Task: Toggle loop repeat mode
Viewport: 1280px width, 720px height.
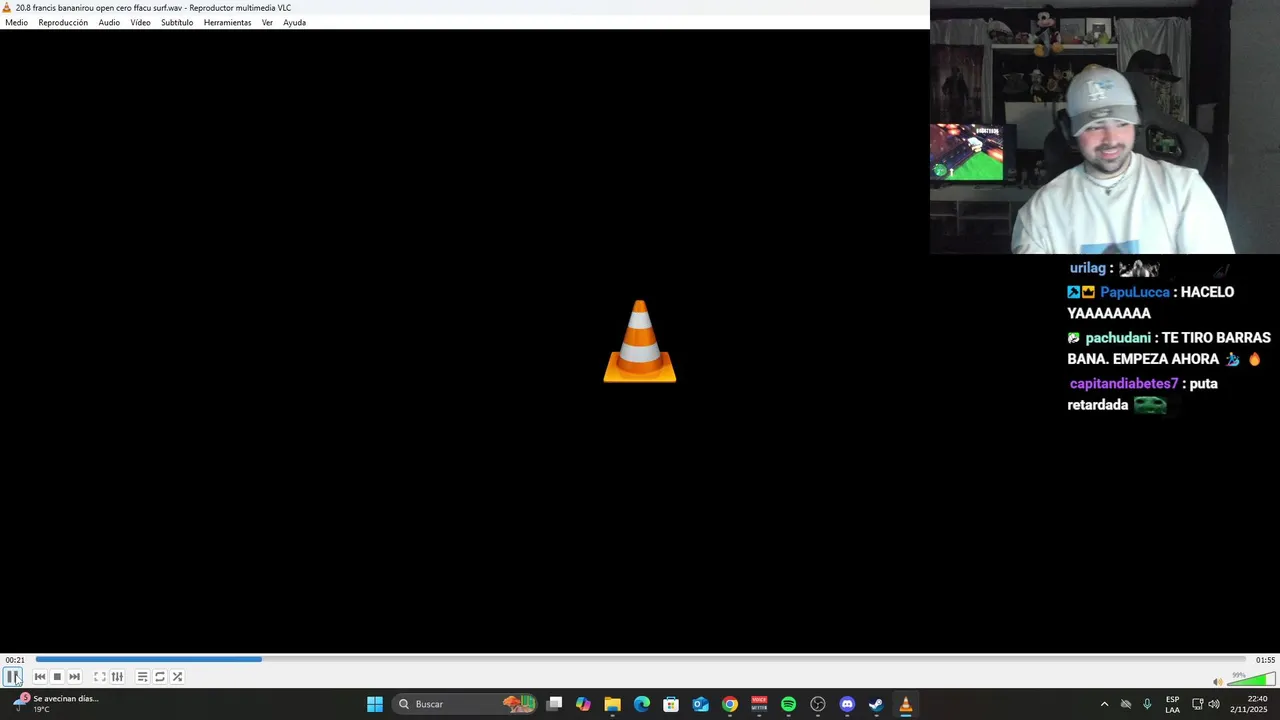Action: tap(160, 677)
